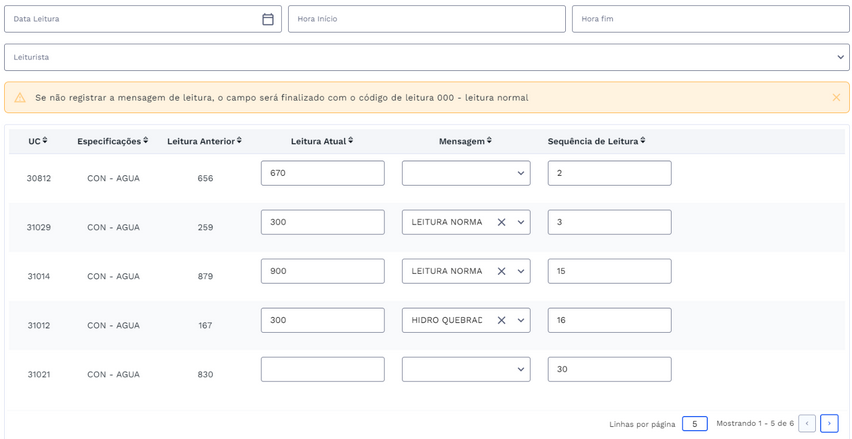
Task: Expand Mensagem dropdown arrow for UC 31012
Action: pos(521,320)
